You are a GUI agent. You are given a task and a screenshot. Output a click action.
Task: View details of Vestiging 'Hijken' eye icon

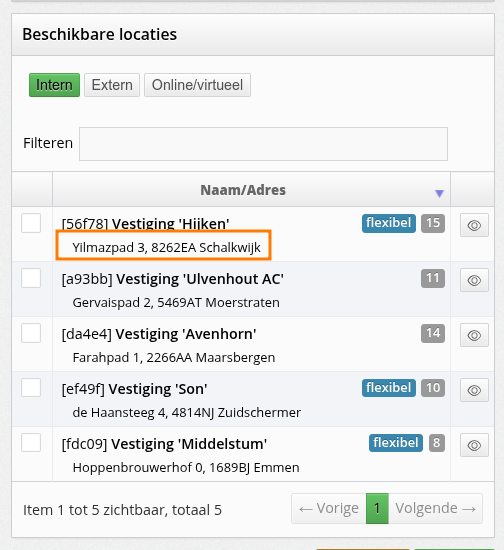(x=474, y=225)
